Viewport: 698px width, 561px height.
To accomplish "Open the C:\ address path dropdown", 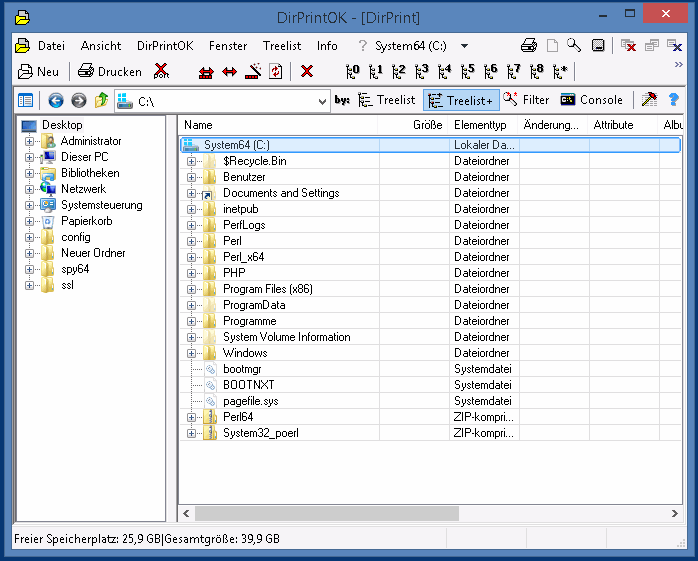I will point(322,102).
